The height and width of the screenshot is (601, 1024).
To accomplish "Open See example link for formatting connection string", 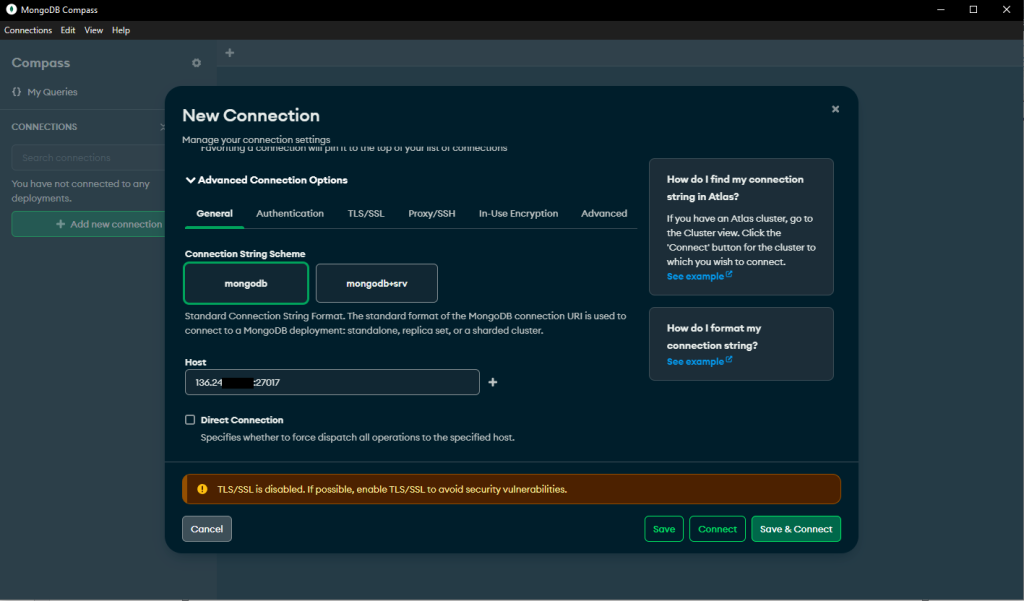I will click(699, 361).
